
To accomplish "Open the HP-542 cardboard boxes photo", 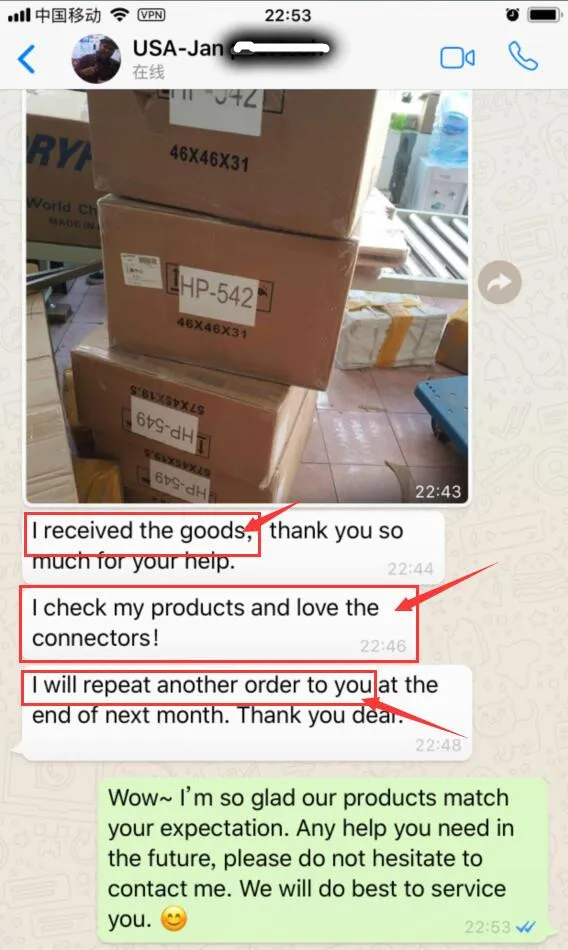I will (x=246, y=296).
